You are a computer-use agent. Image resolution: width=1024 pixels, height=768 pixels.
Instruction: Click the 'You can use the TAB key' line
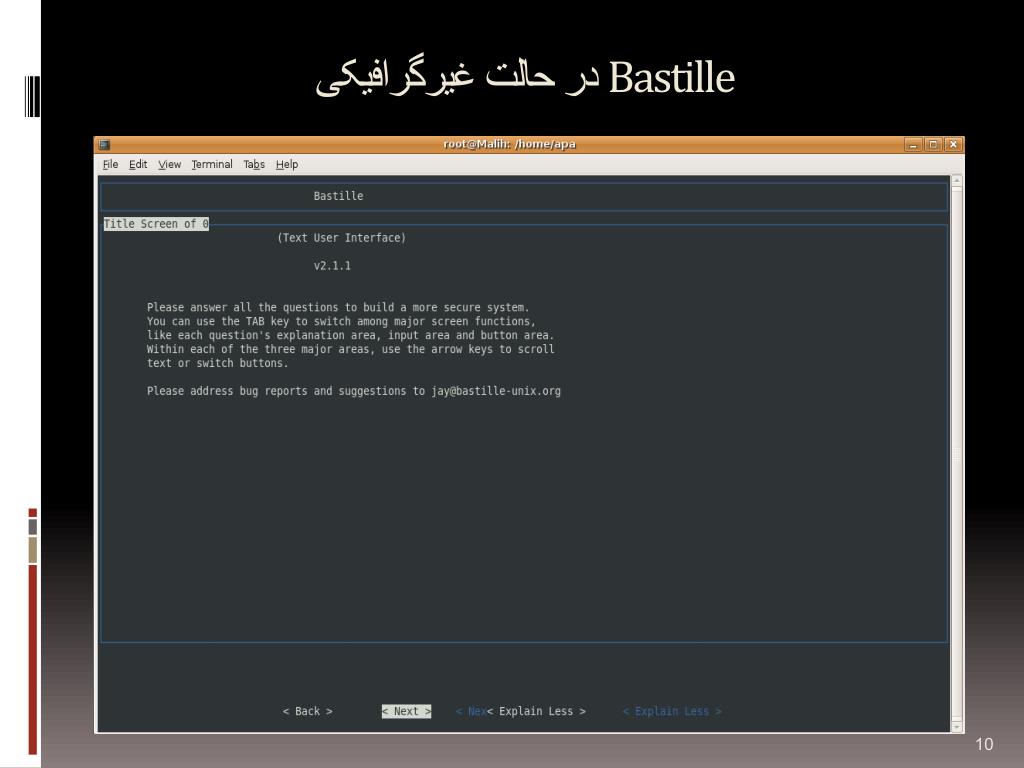341,321
